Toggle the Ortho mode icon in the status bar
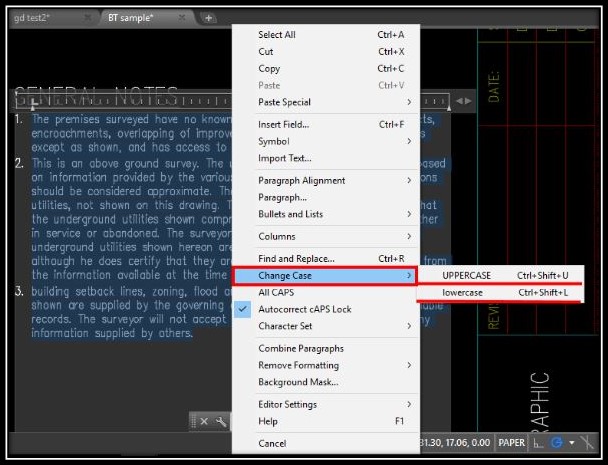The image size is (608, 465). pos(538,443)
